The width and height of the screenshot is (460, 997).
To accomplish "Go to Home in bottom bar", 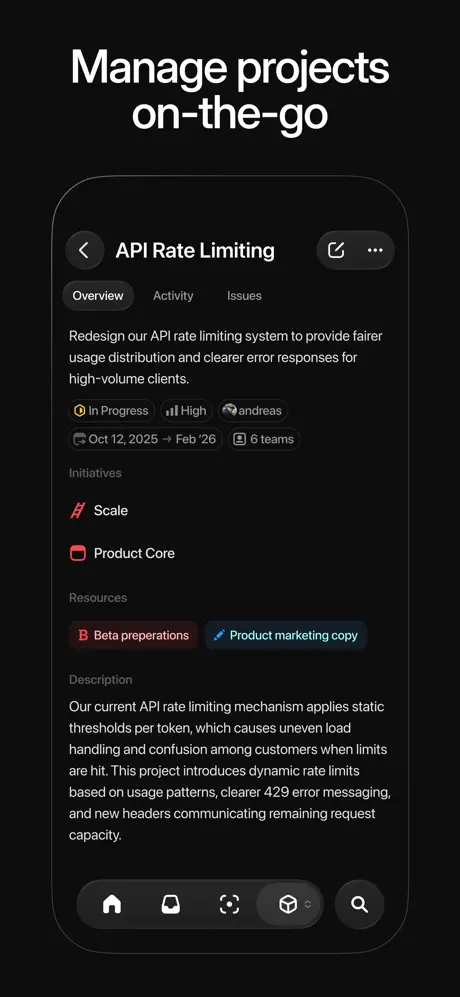I will click(112, 904).
